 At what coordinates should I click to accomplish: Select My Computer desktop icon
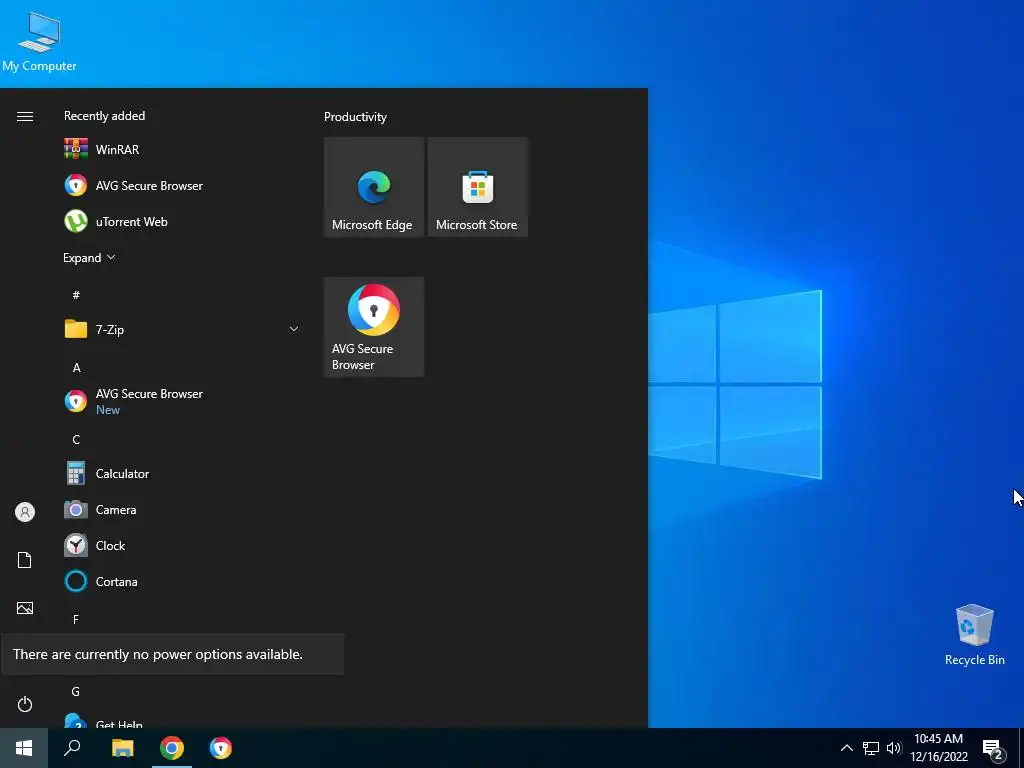(x=39, y=41)
